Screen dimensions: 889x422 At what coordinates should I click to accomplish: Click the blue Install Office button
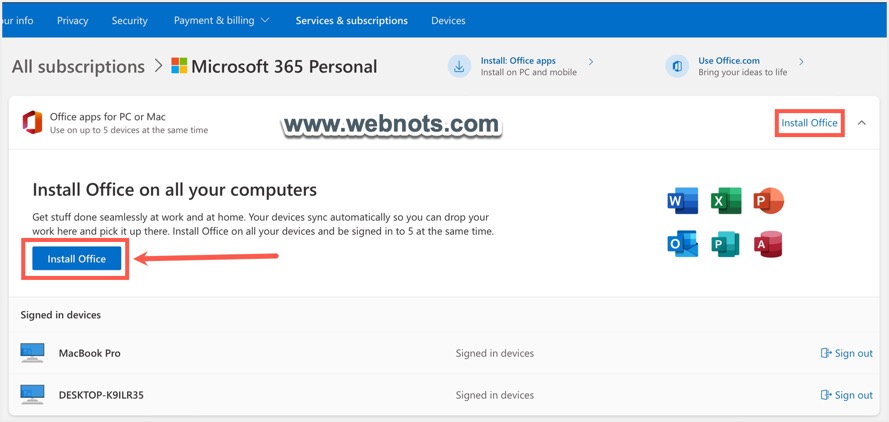(77, 259)
